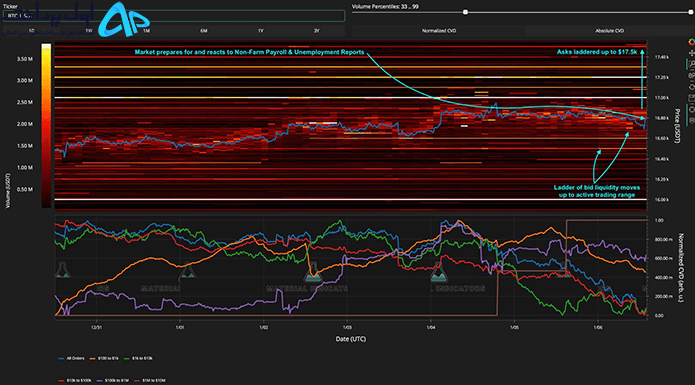Image resolution: width=695 pixels, height=385 pixels.
Task: Switch to Absolute CVD
Action: coord(609,31)
